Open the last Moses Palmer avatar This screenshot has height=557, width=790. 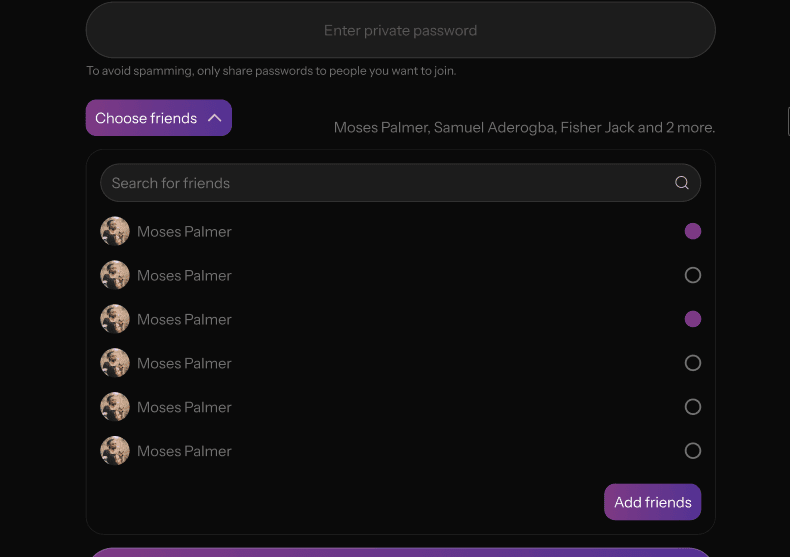[x=115, y=450]
